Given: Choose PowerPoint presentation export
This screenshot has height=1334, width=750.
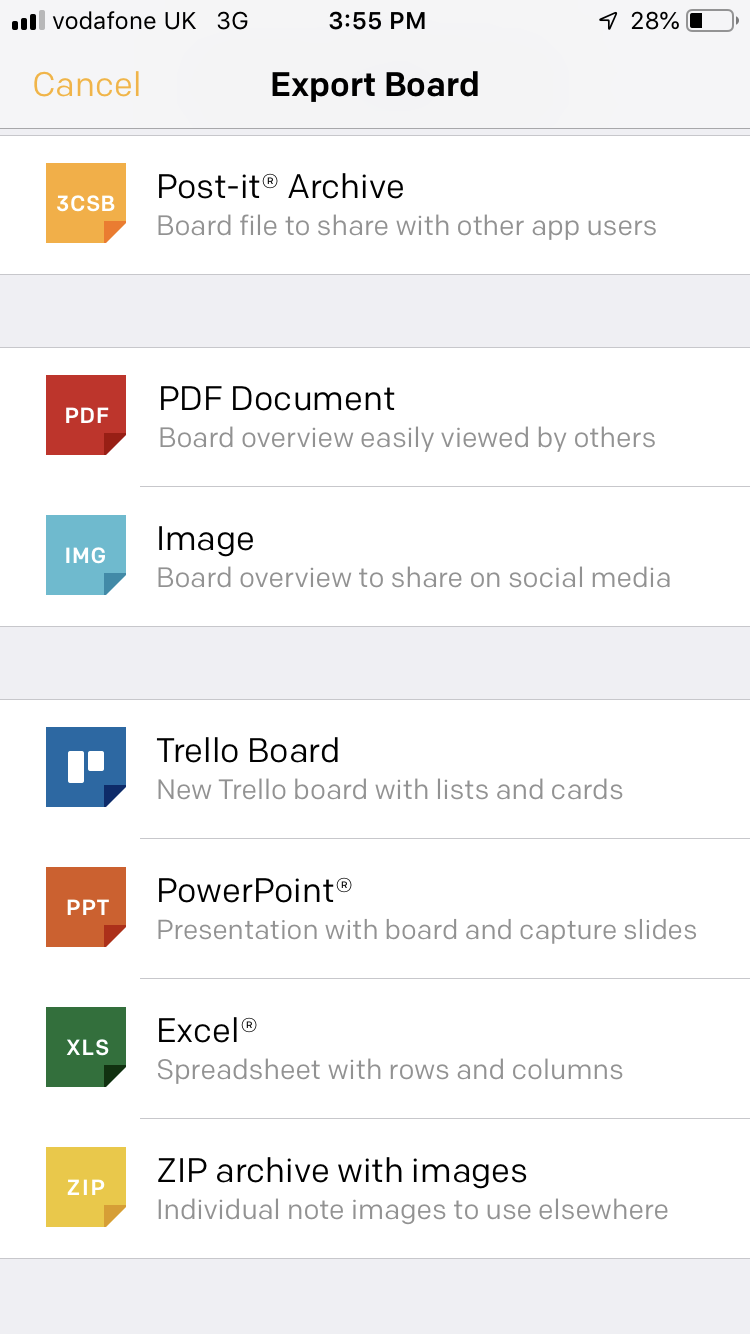Looking at the screenshot, I should 426,909.
